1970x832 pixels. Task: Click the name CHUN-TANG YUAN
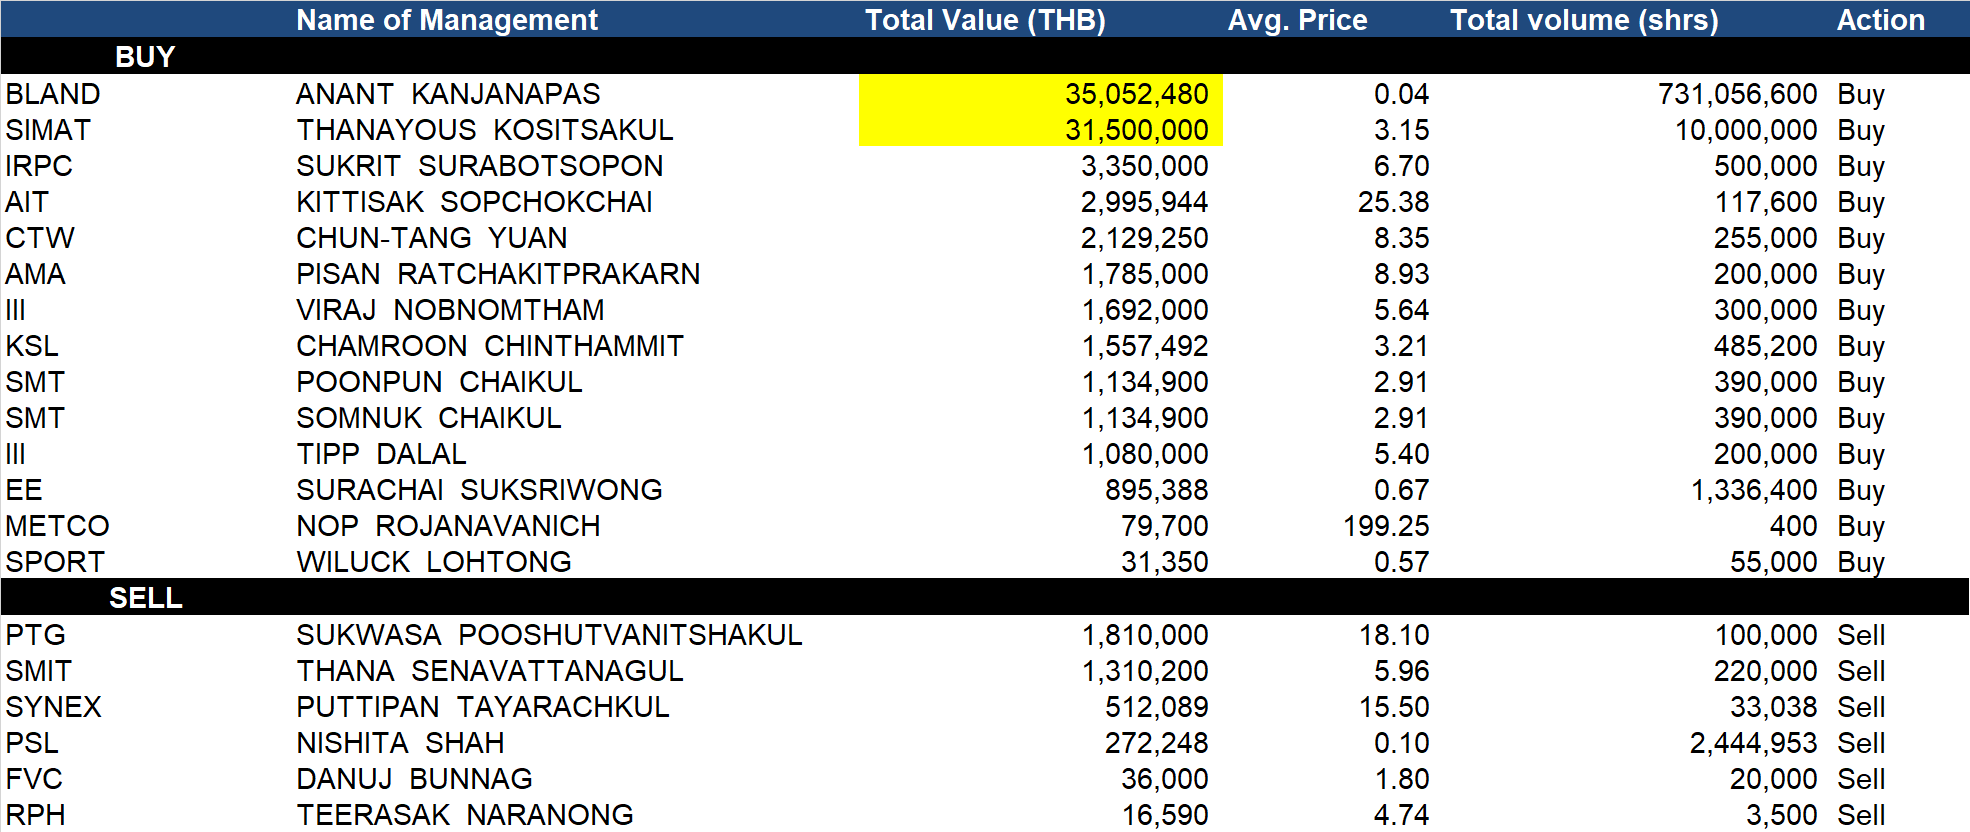tap(432, 238)
